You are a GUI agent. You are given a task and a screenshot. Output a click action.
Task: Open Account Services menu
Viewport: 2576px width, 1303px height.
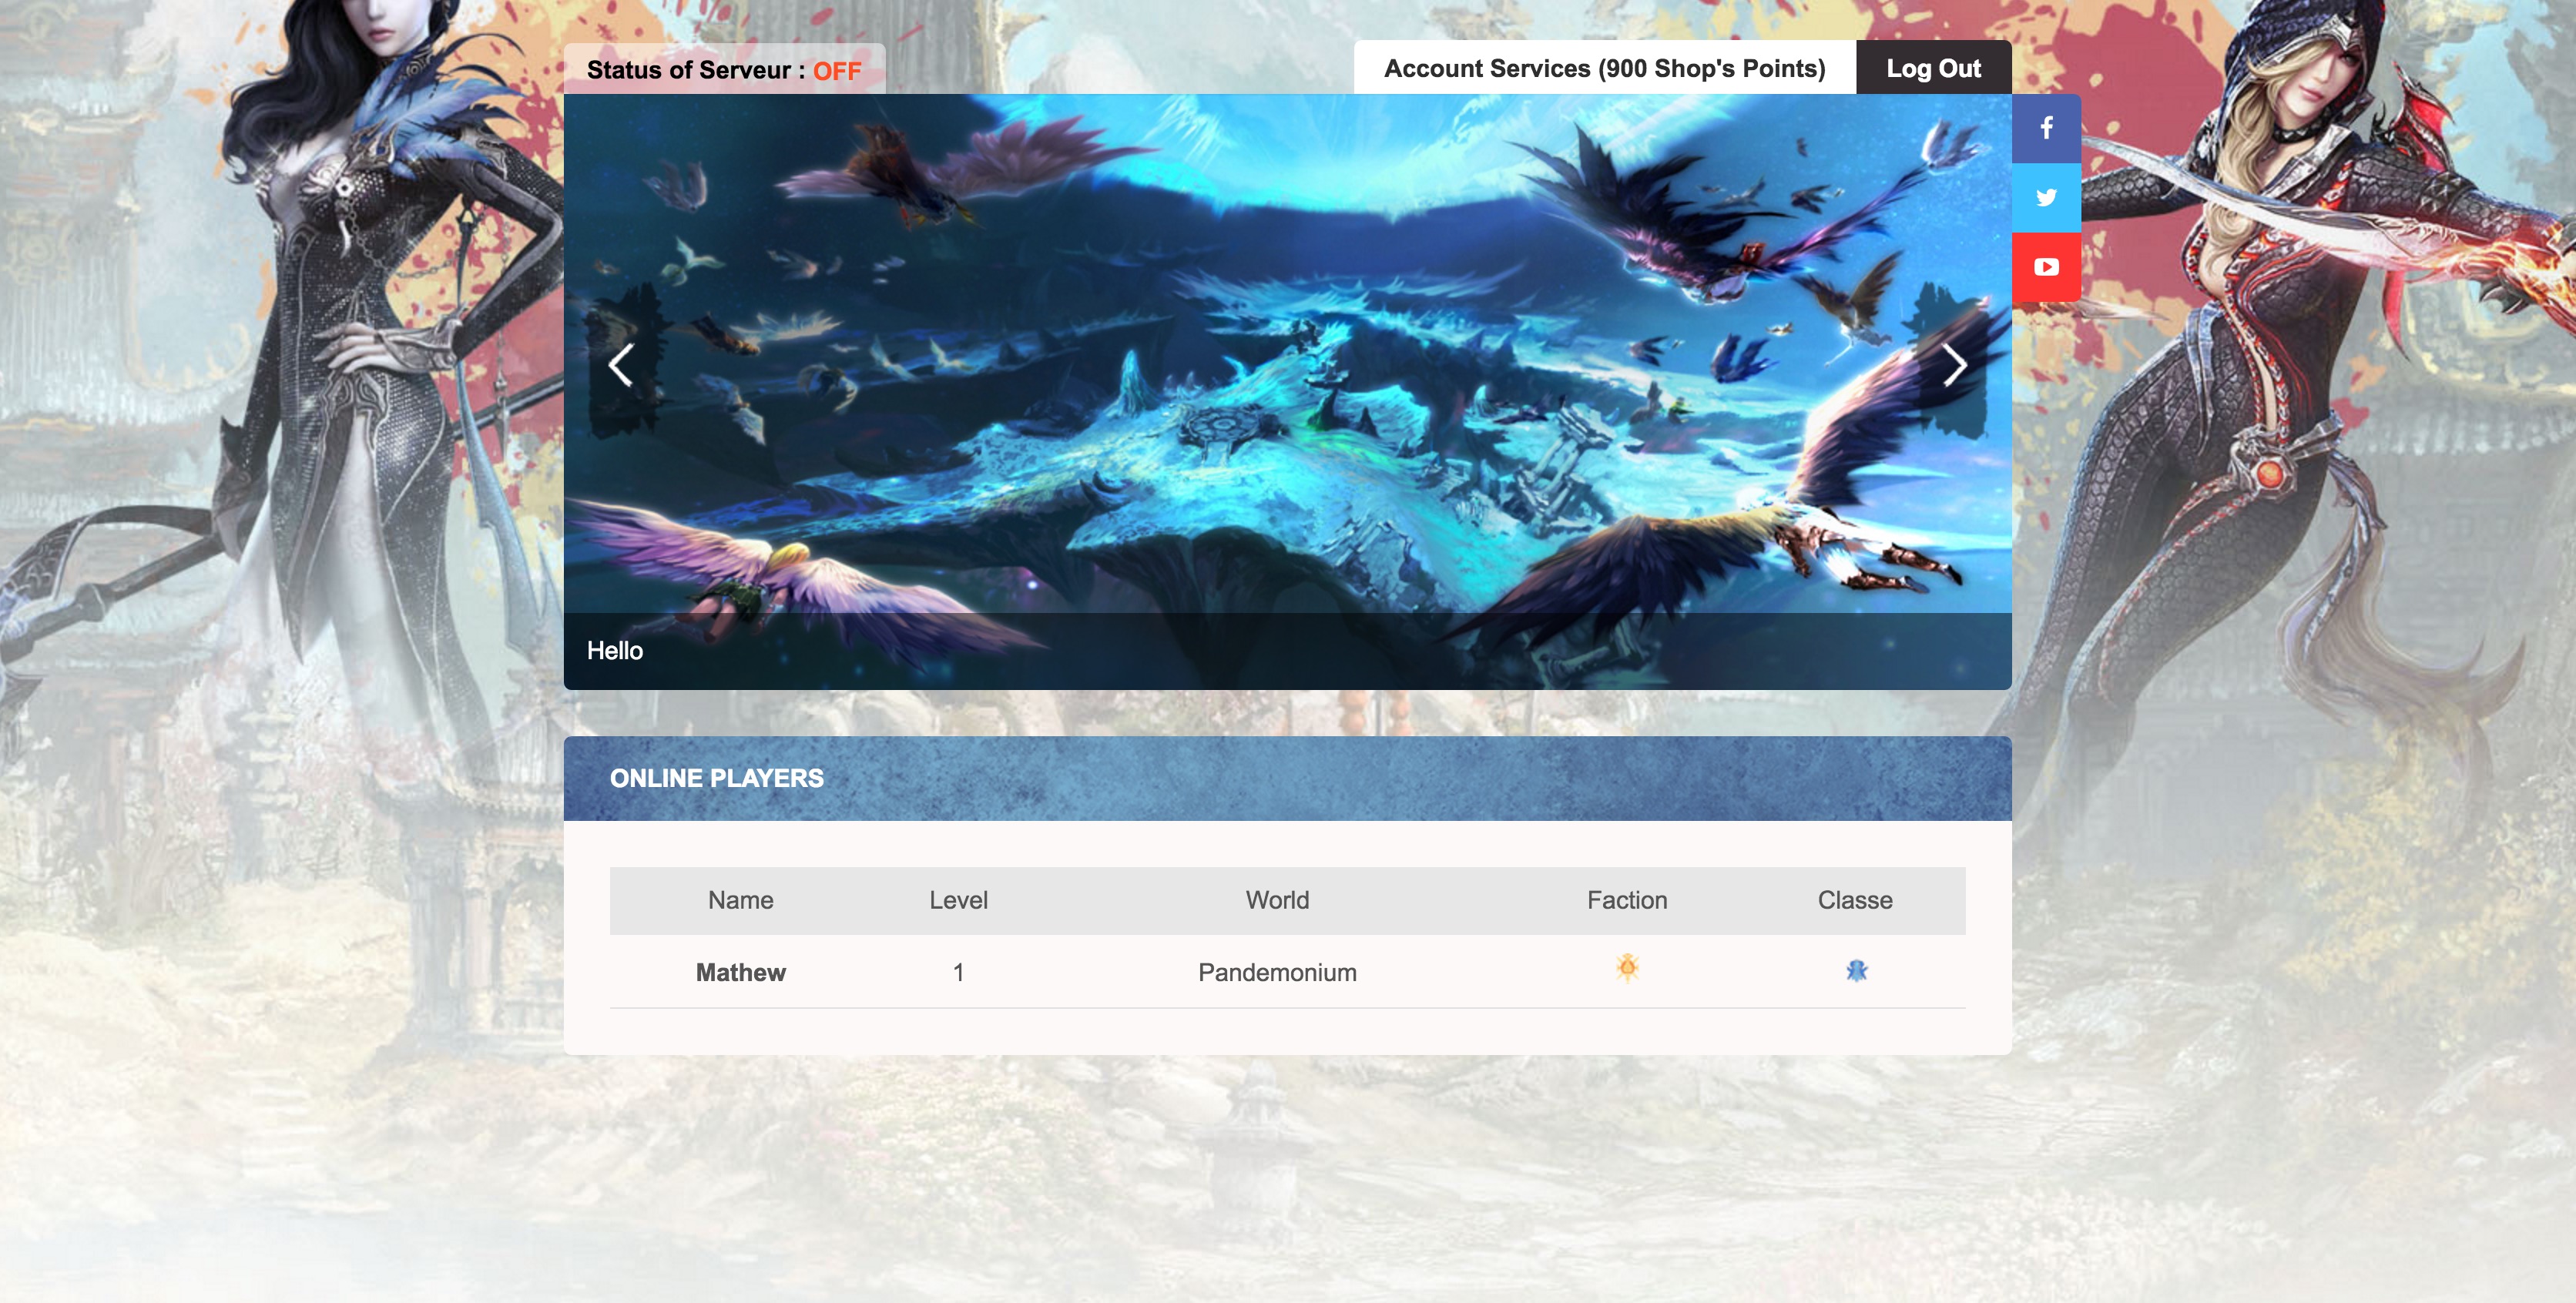(x=1604, y=68)
